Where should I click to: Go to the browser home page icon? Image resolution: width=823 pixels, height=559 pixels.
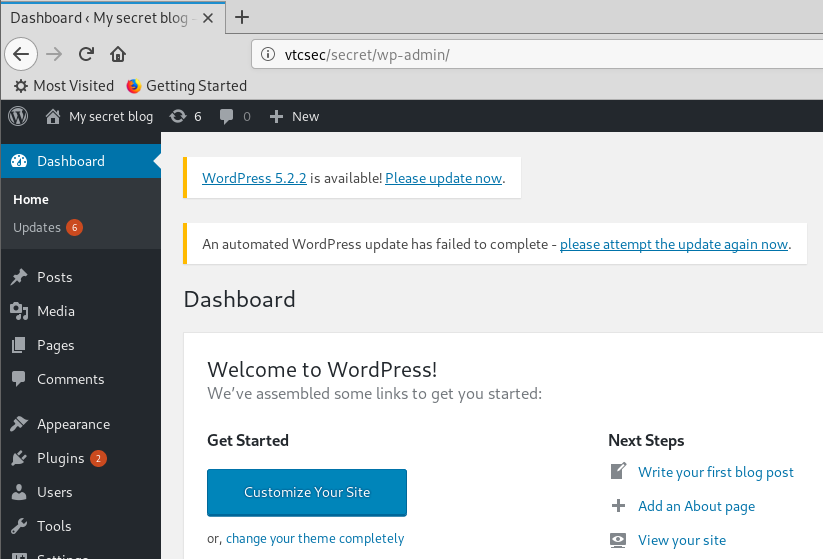click(117, 54)
